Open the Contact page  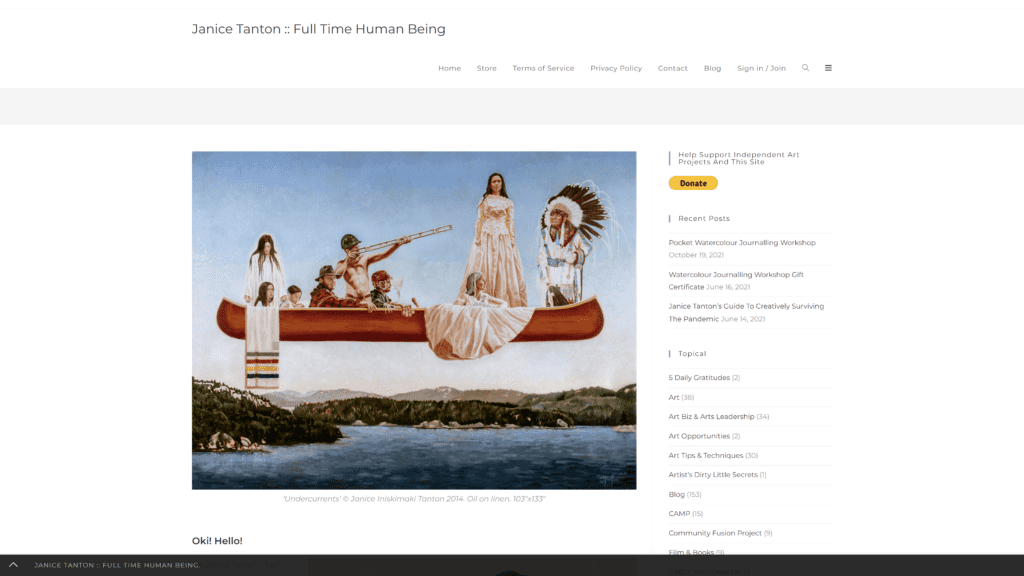pyautogui.click(x=673, y=68)
